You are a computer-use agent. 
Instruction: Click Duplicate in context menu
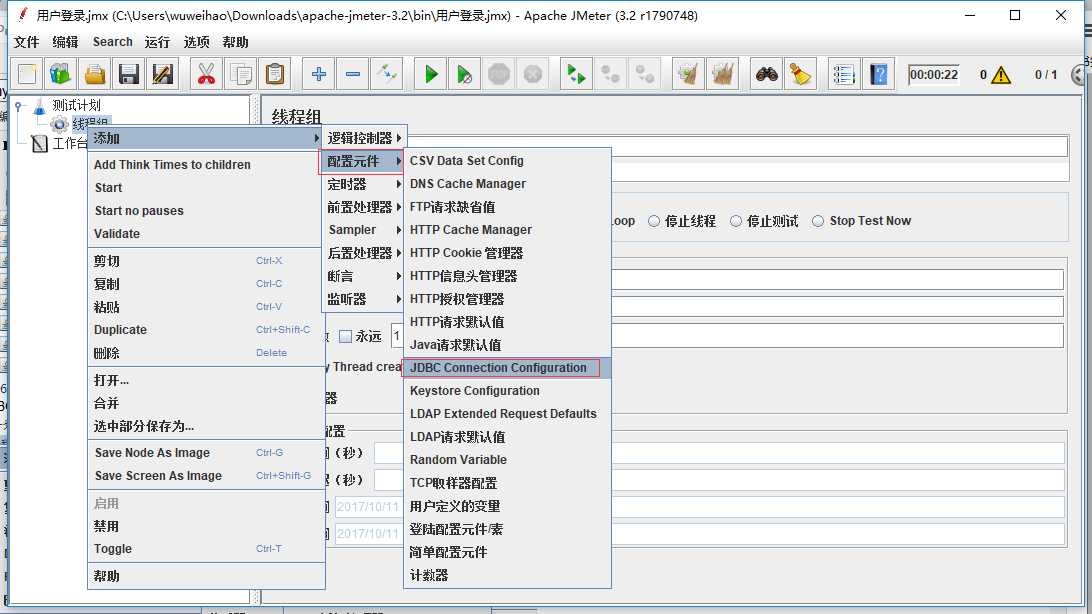[x=205, y=330]
